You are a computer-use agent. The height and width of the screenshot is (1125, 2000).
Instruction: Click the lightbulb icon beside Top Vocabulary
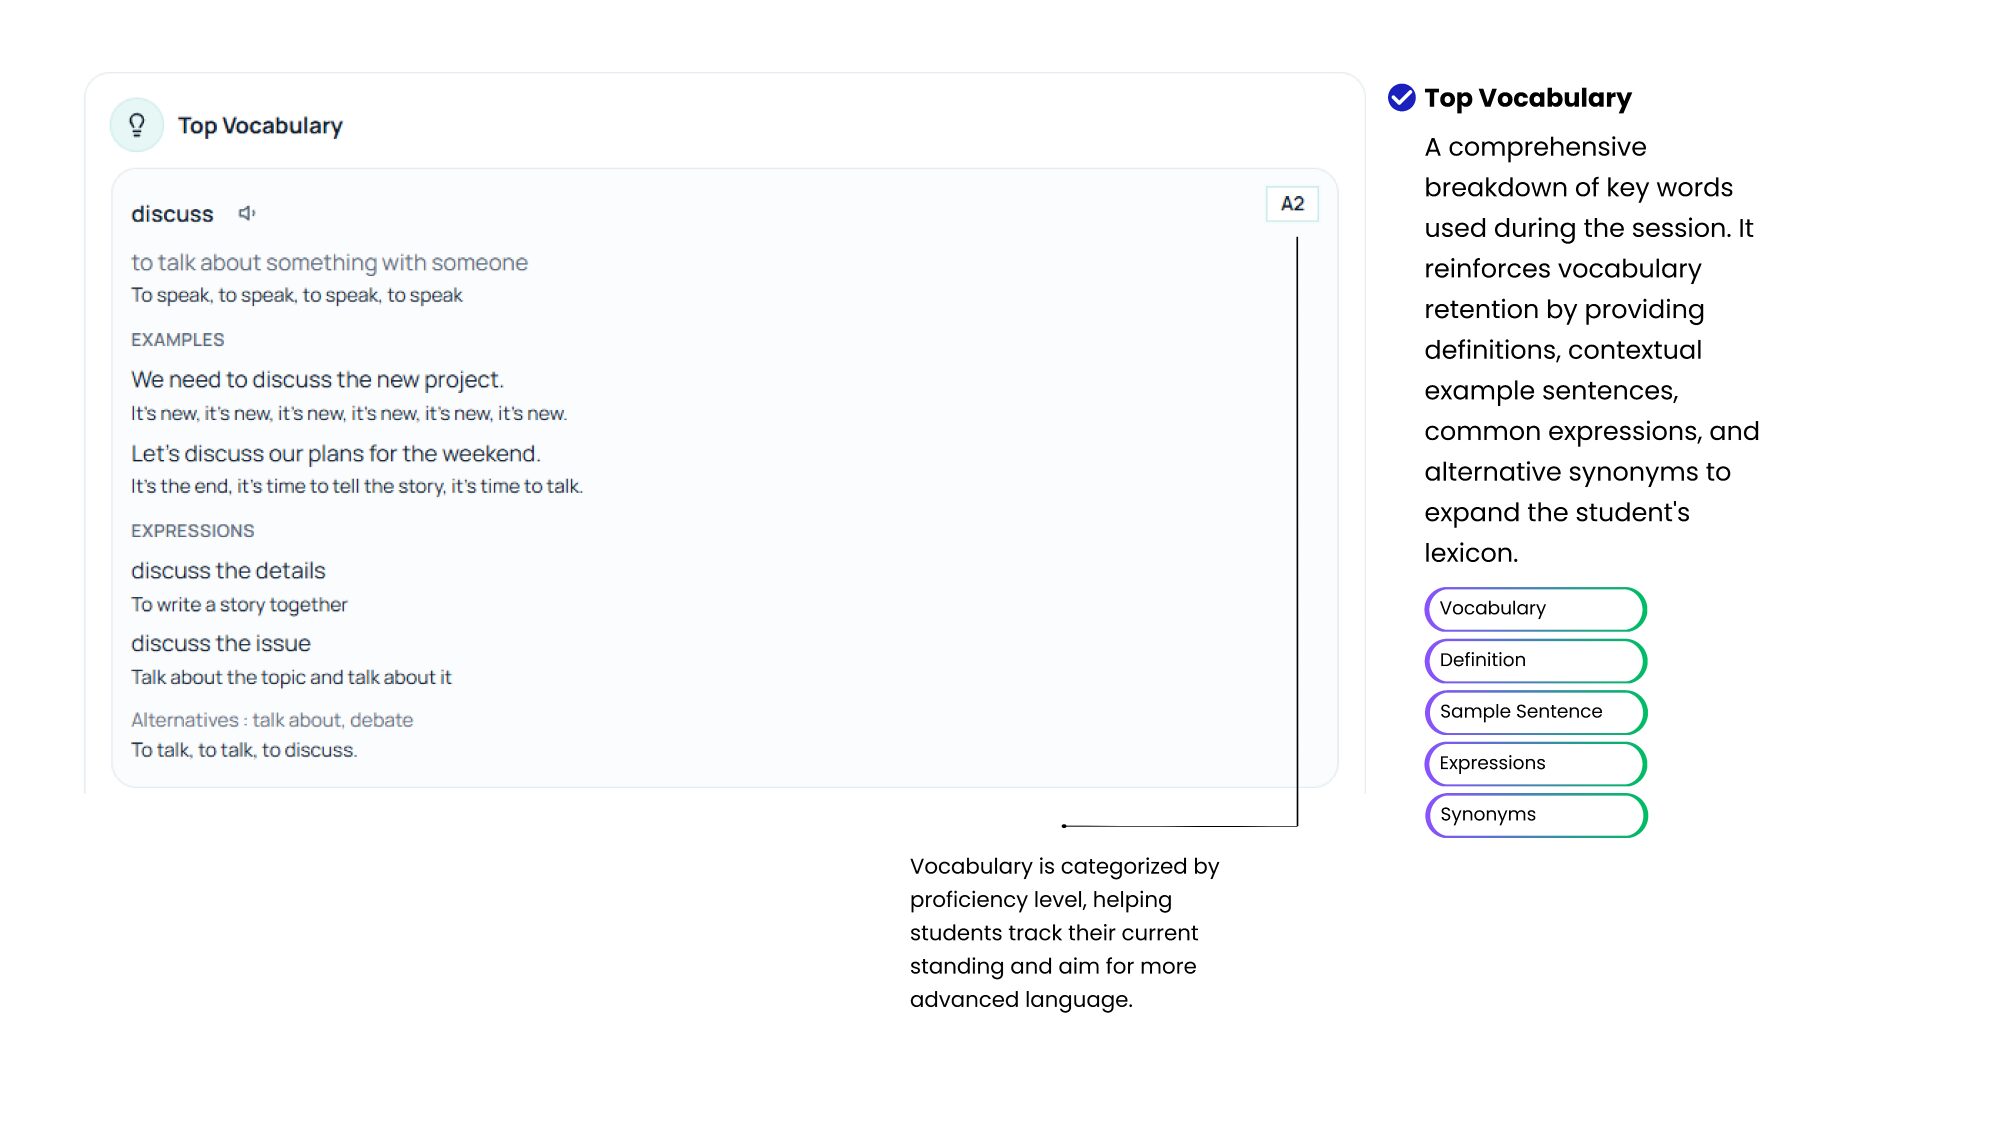[137, 125]
